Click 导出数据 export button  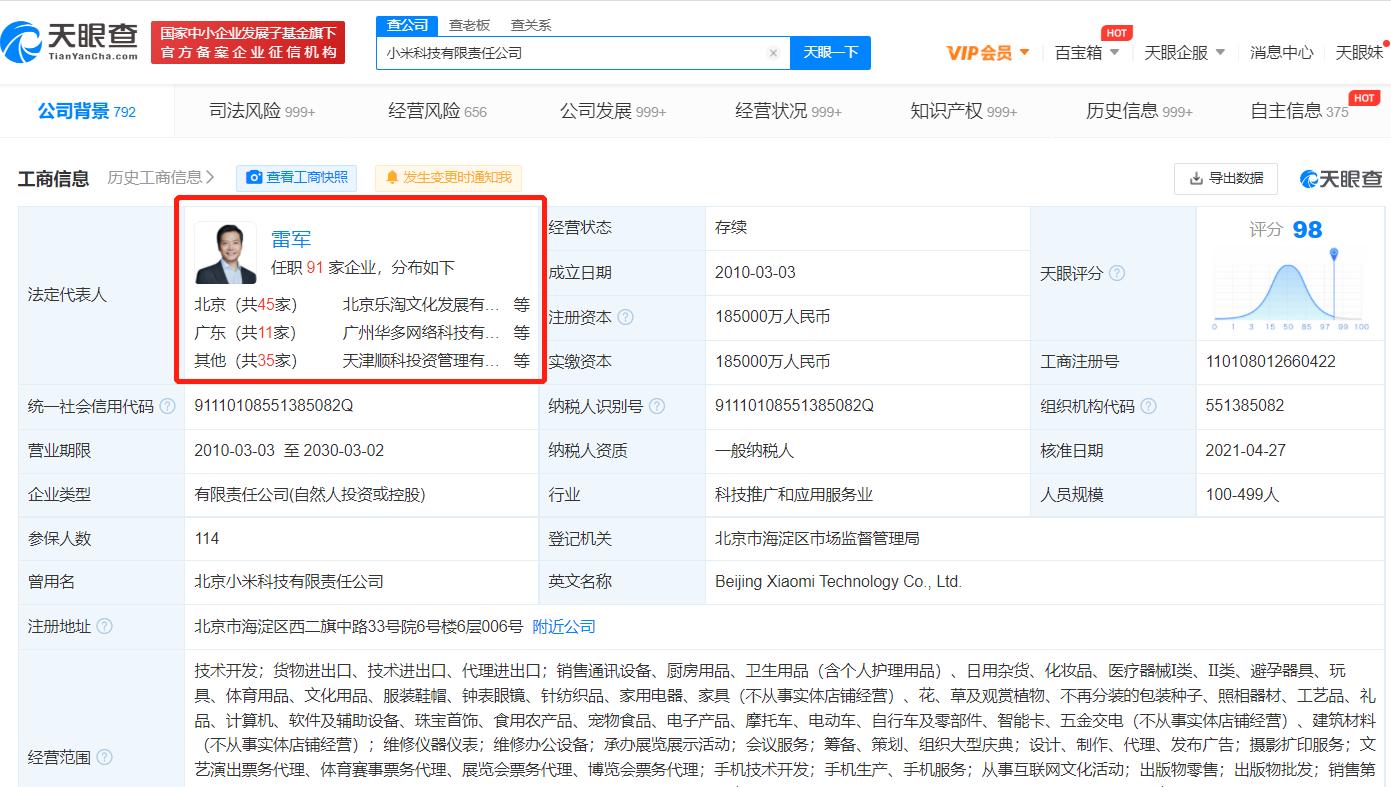click(x=1226, y=178)
